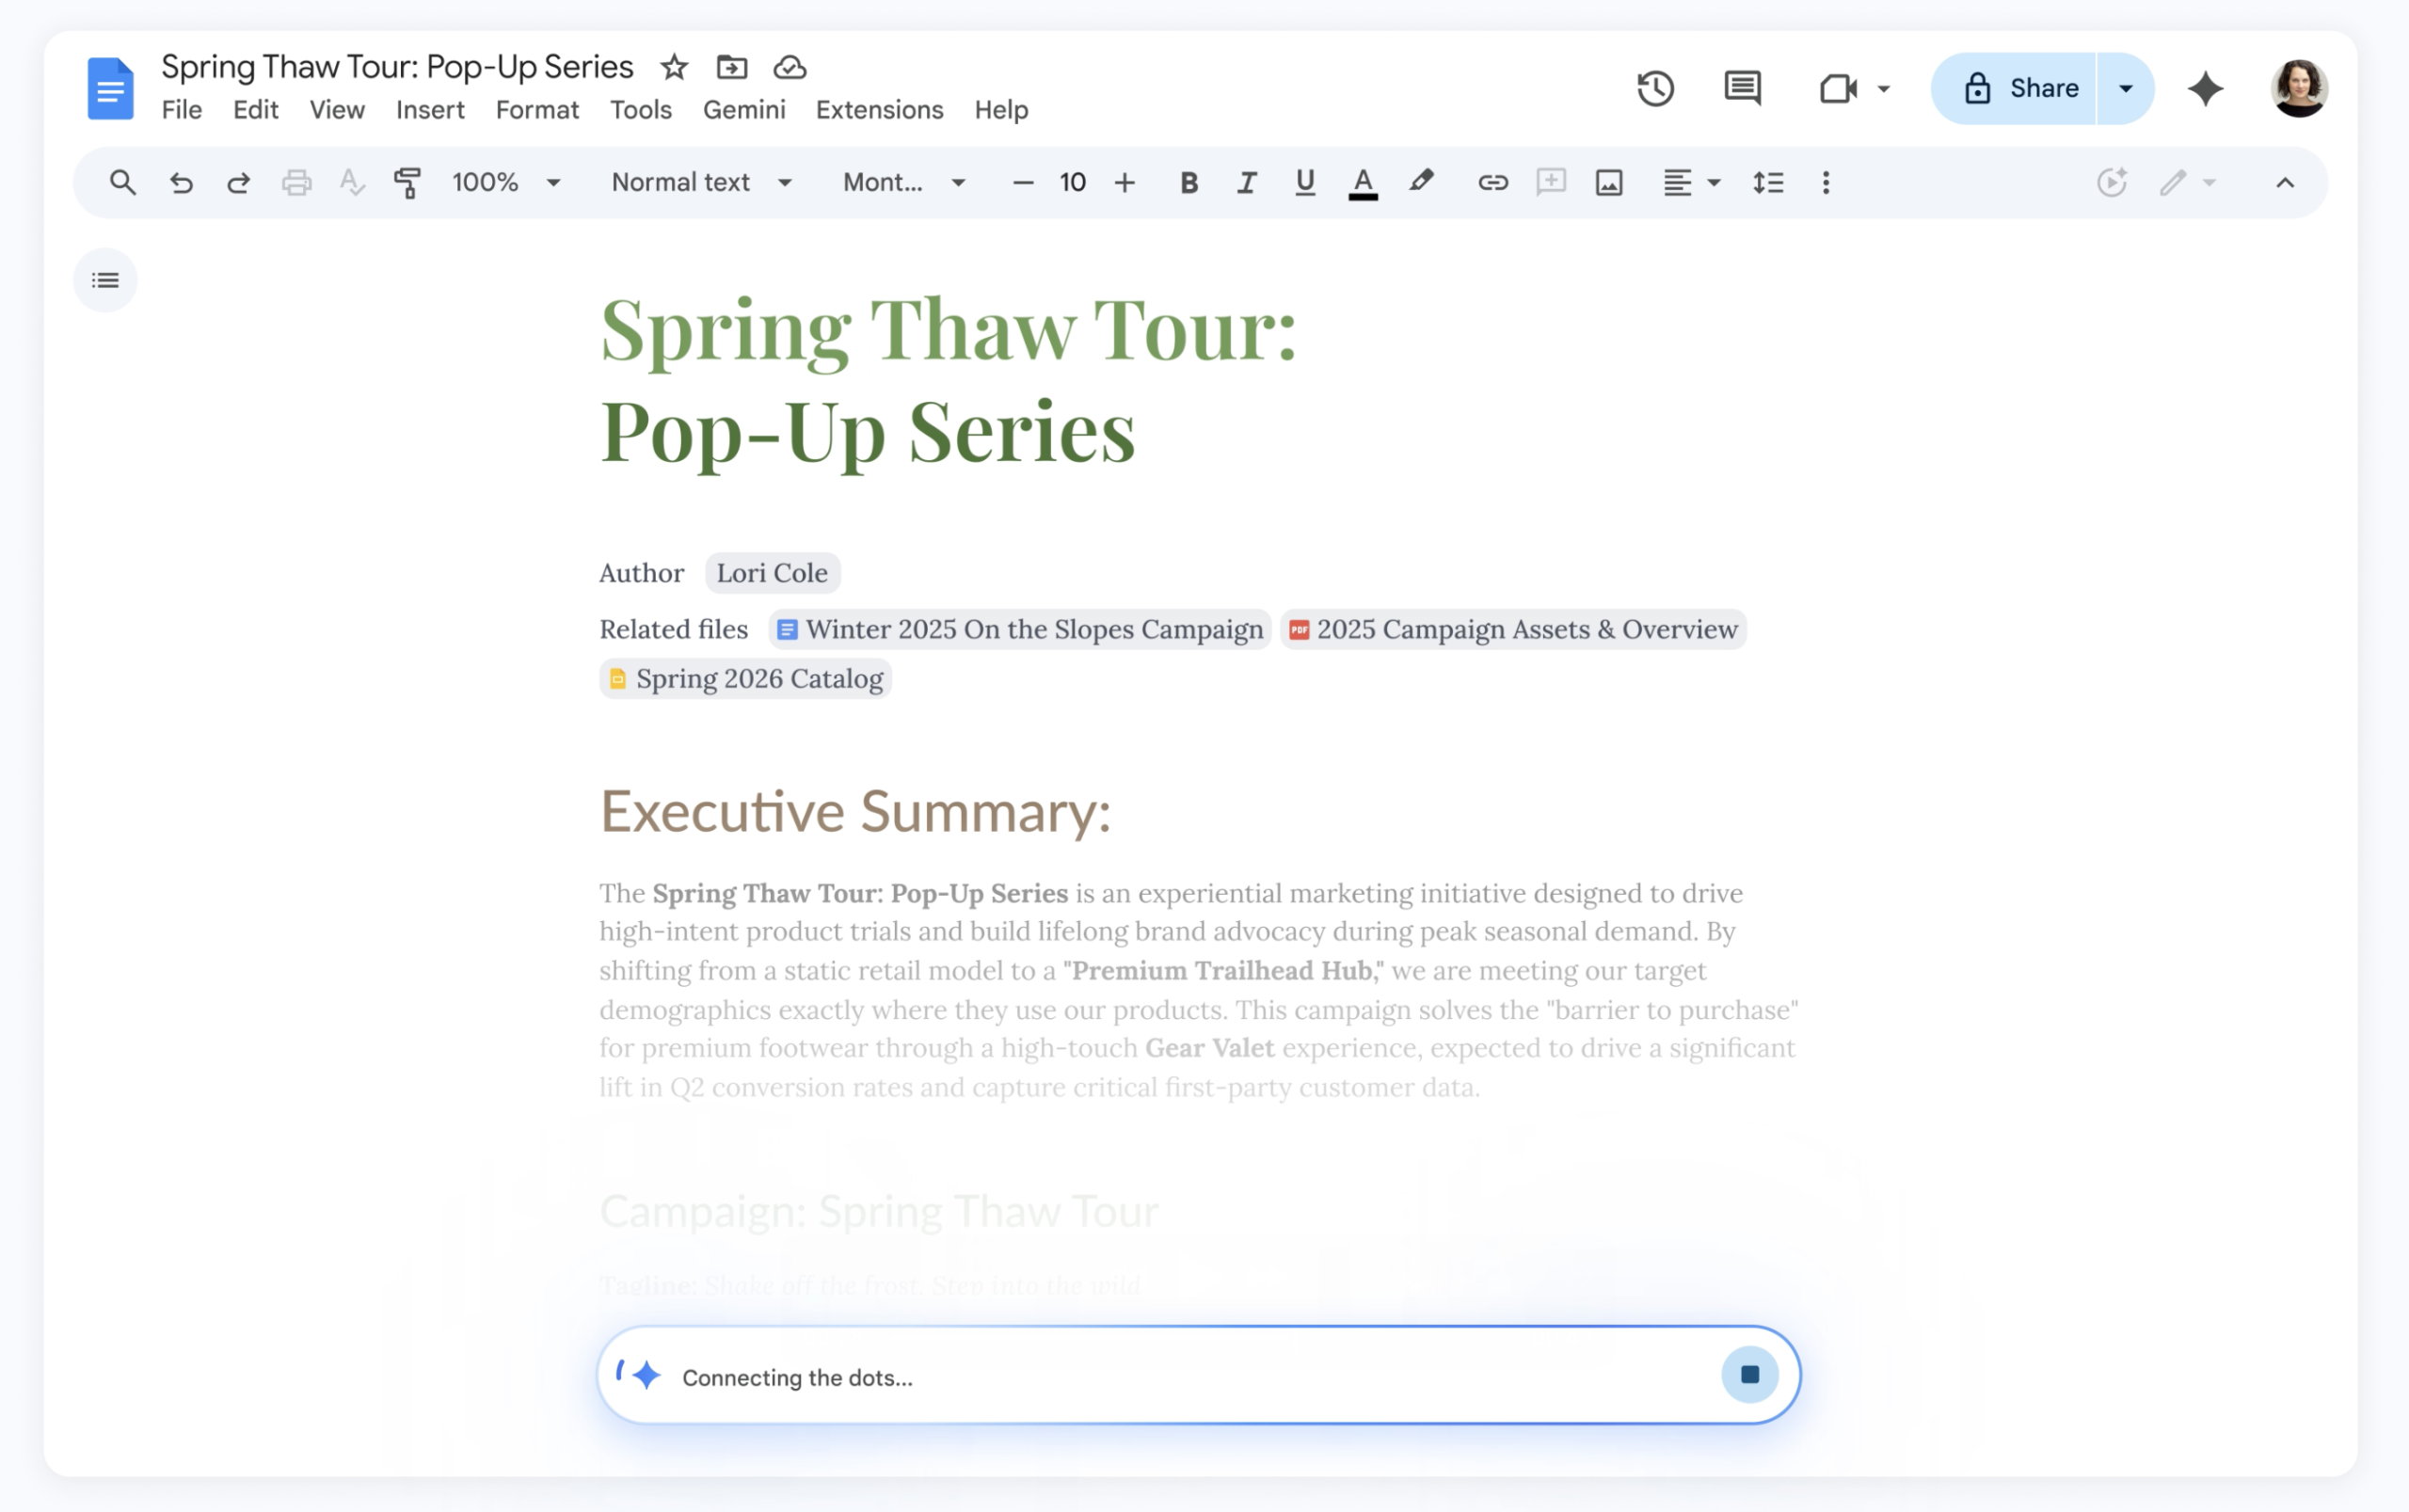2409x1512 pixels.
Task: Toggle underline formatting
Action: (x=1303, y=182)
